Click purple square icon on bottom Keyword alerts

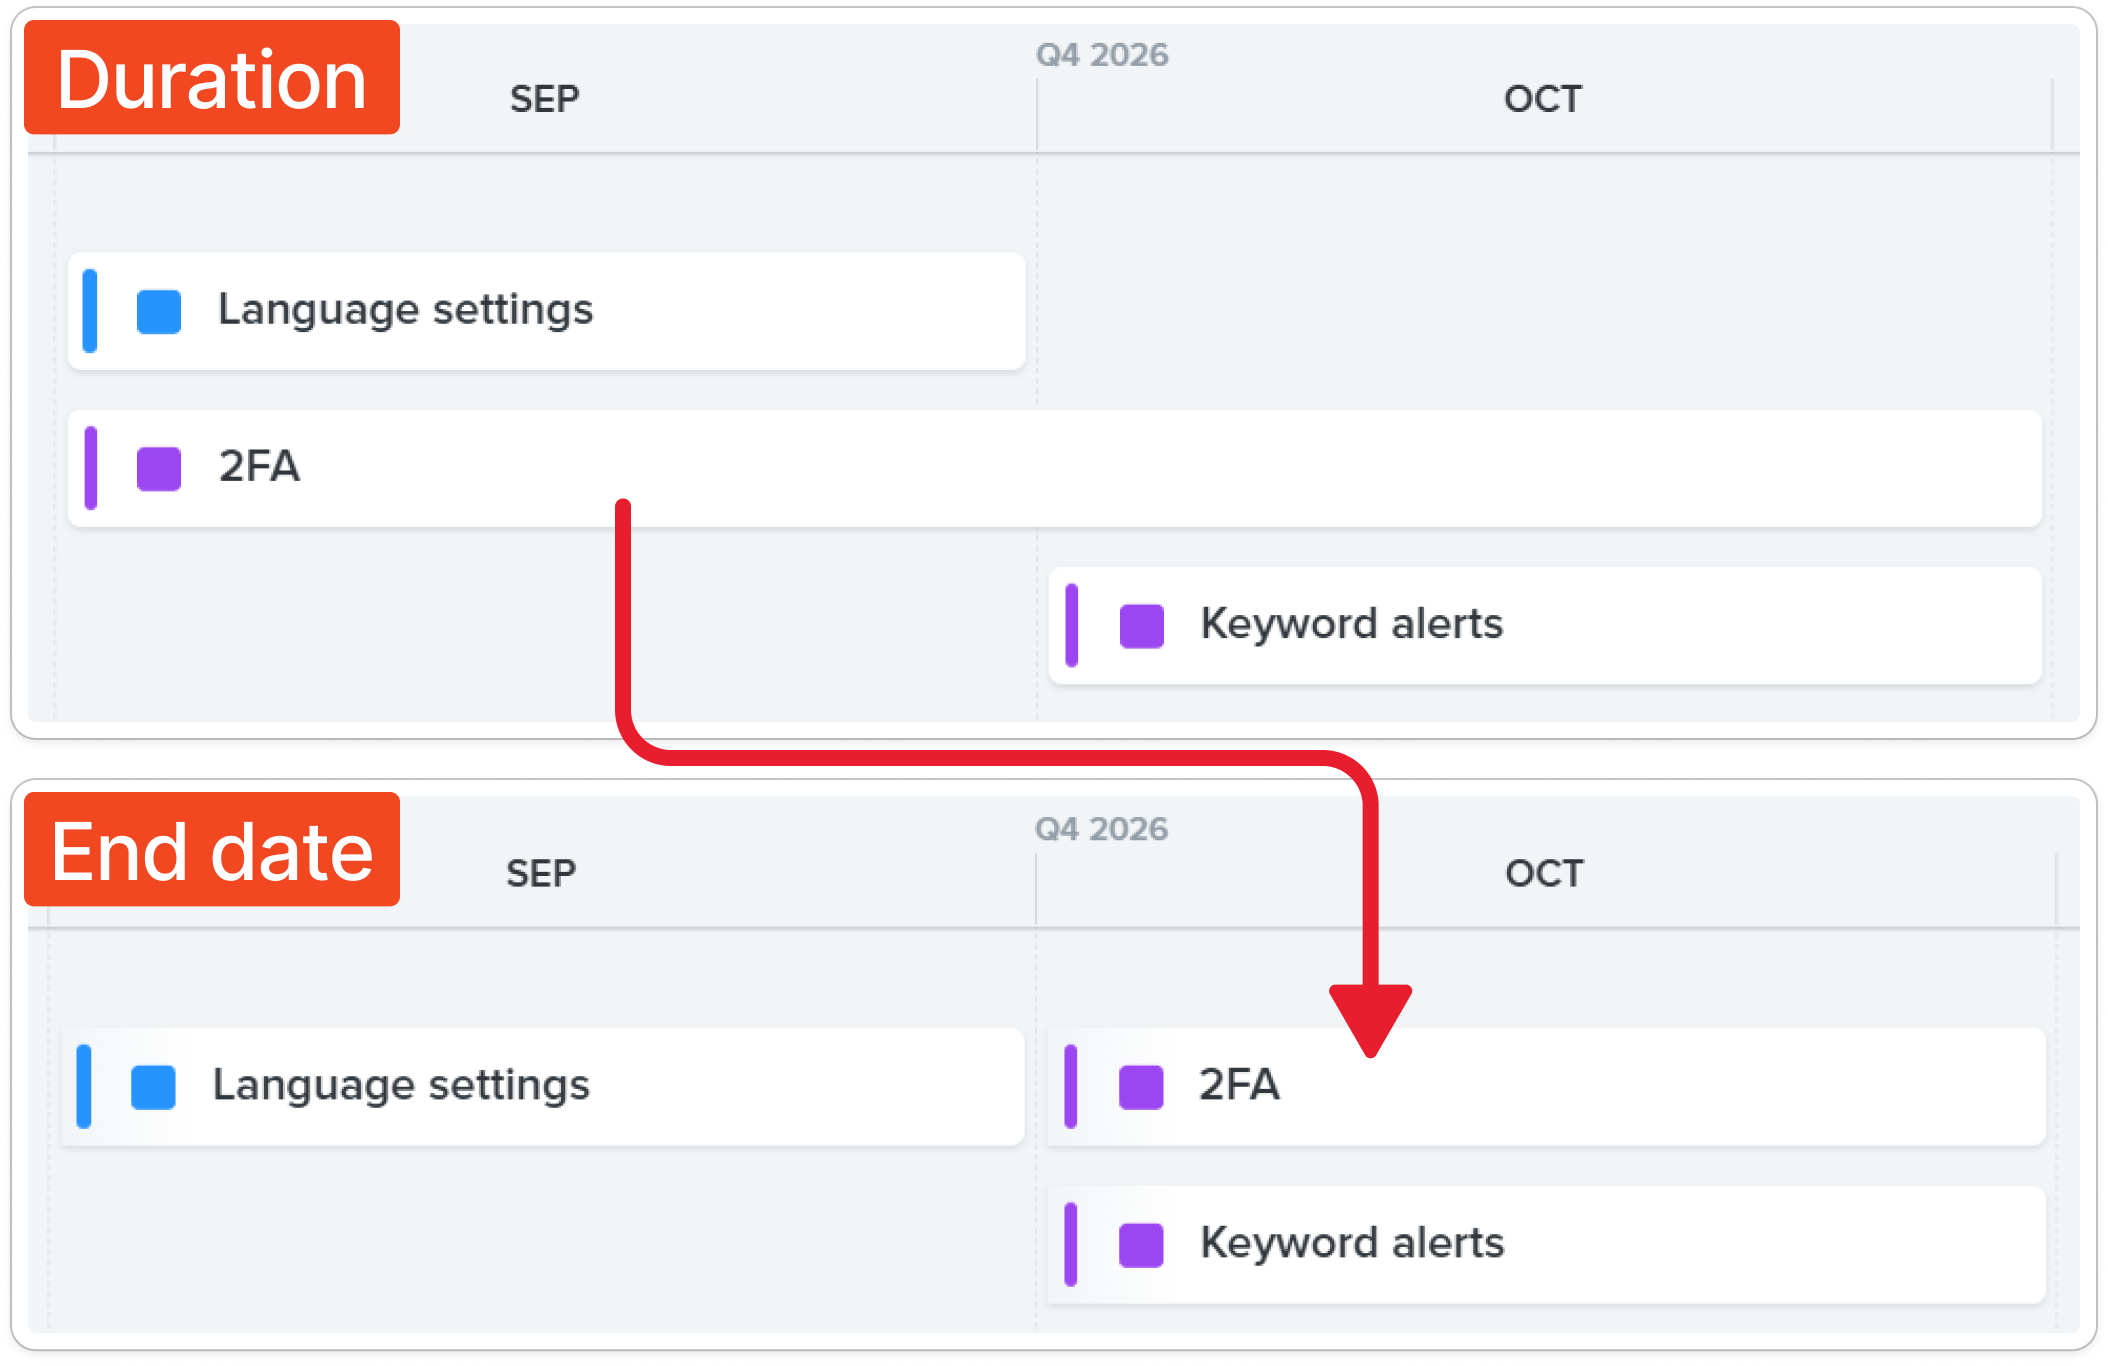pyautogui.click(x=1141, y=1245)
